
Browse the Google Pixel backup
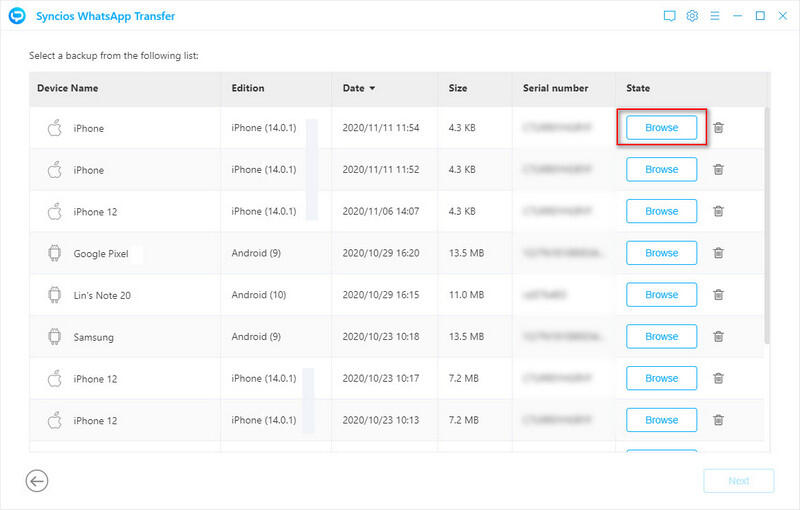(x=661, y=253)
